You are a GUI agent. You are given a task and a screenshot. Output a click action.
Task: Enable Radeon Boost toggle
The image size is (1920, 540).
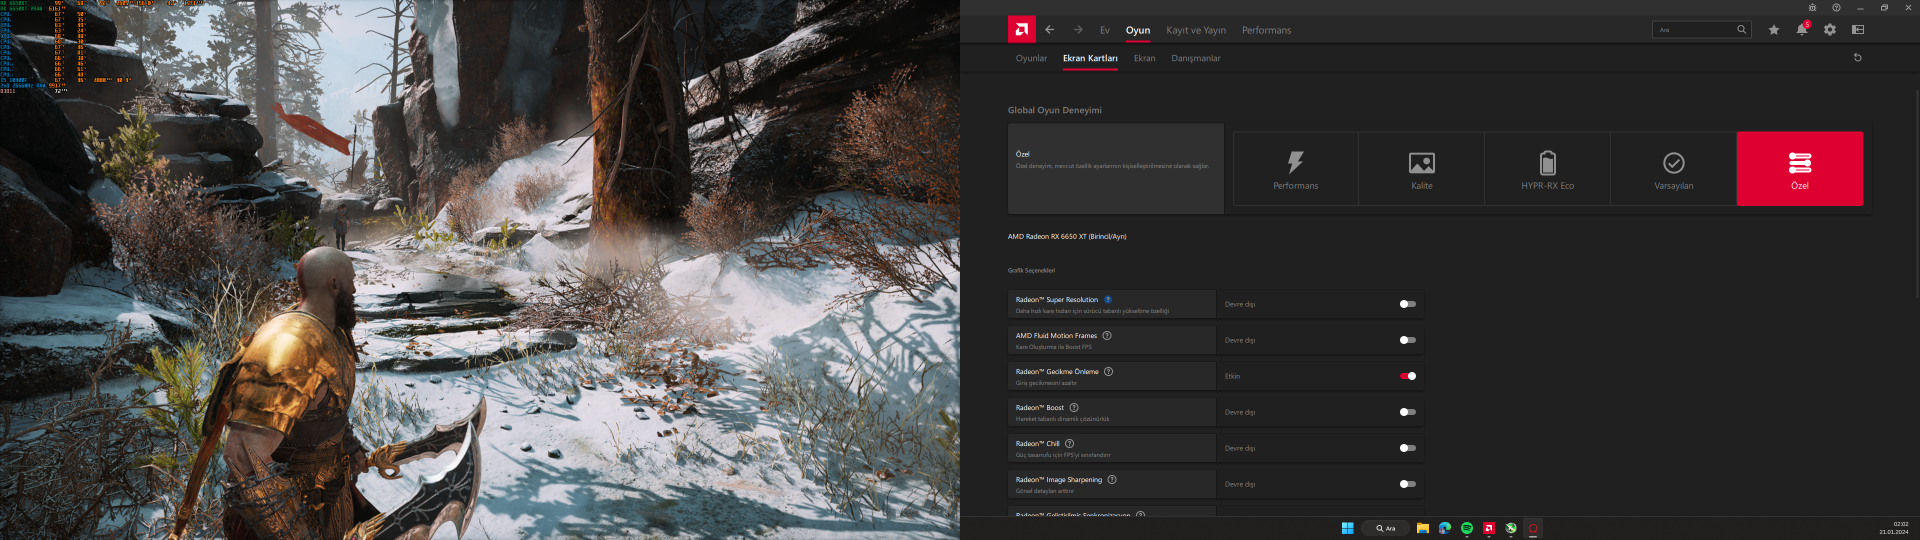click(x=1408, y=412)
